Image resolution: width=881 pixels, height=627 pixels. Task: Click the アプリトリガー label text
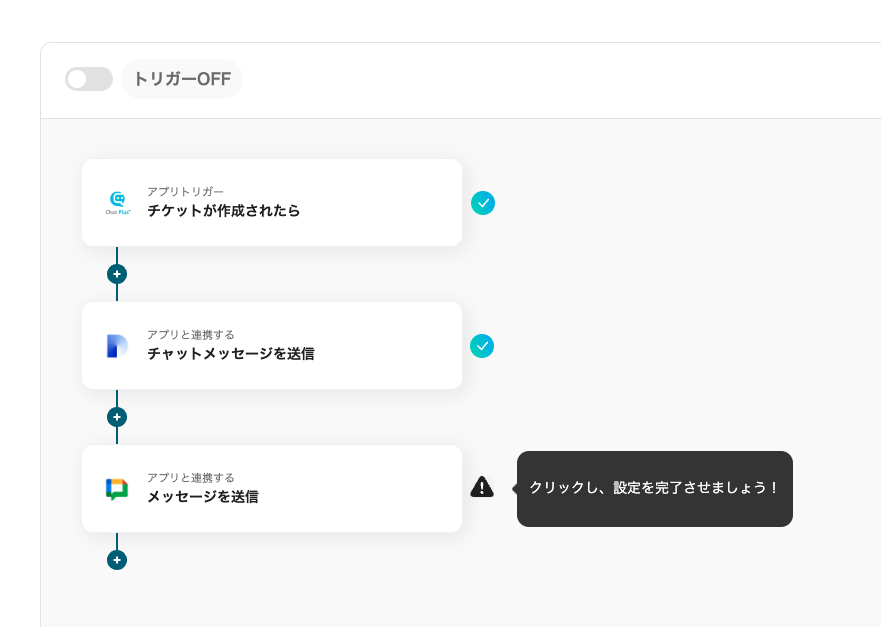click(x=186, y=191)
